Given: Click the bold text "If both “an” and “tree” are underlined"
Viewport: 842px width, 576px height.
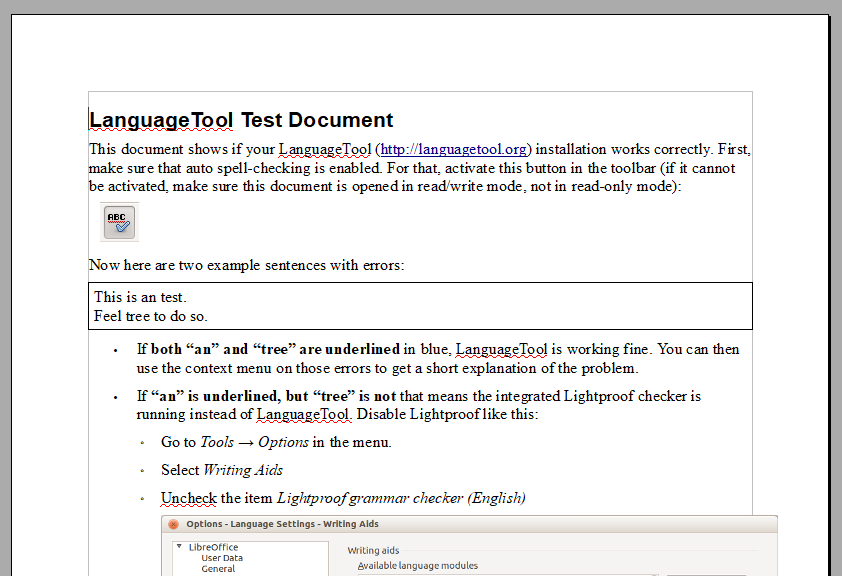Looking at the screenshot, I should point(268,349).
